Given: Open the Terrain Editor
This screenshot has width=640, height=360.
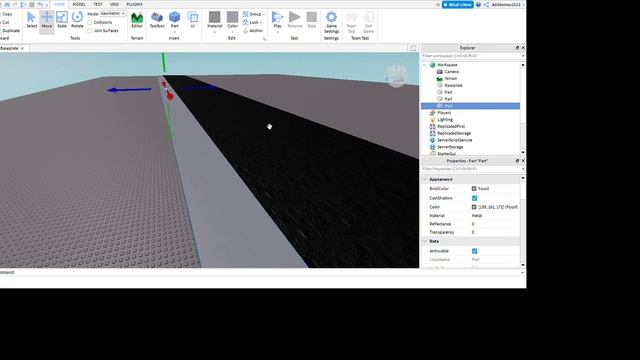Looking at the screenshot, I should click(x=137, y=20).
